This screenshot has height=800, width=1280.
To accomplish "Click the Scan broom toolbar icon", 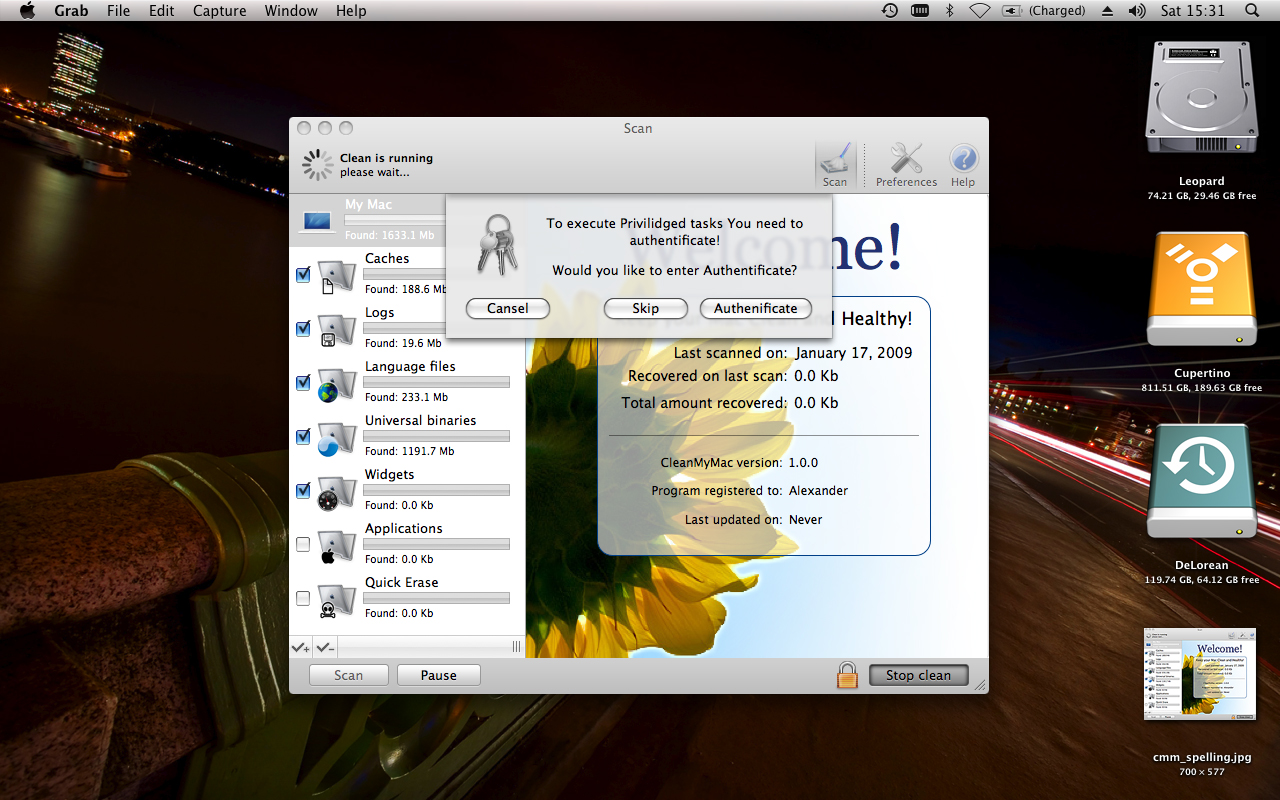I will pos(835,164).
